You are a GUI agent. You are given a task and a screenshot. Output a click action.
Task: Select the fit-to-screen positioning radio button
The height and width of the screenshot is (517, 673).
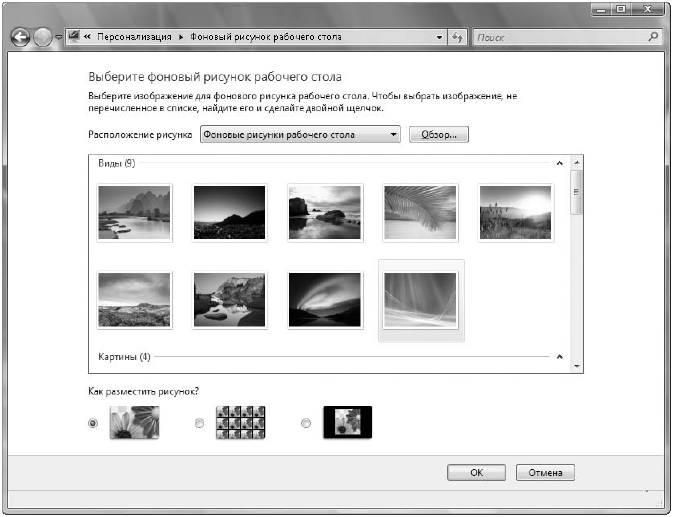coord(93,424)
